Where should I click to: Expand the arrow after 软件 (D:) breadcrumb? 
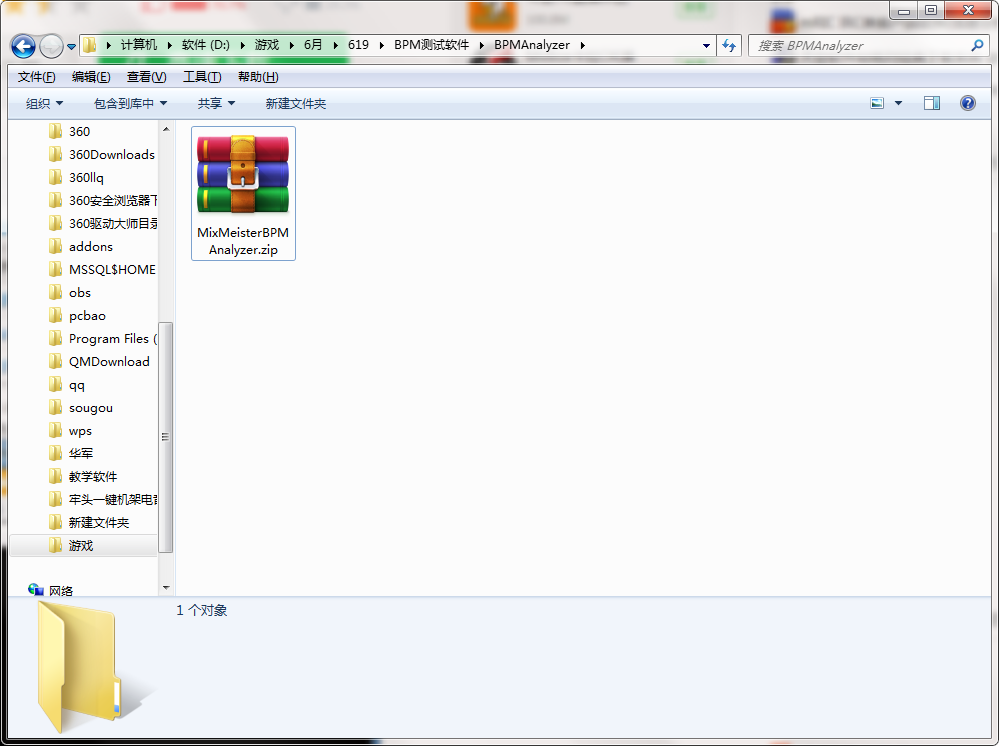click(x=243, y=45)
